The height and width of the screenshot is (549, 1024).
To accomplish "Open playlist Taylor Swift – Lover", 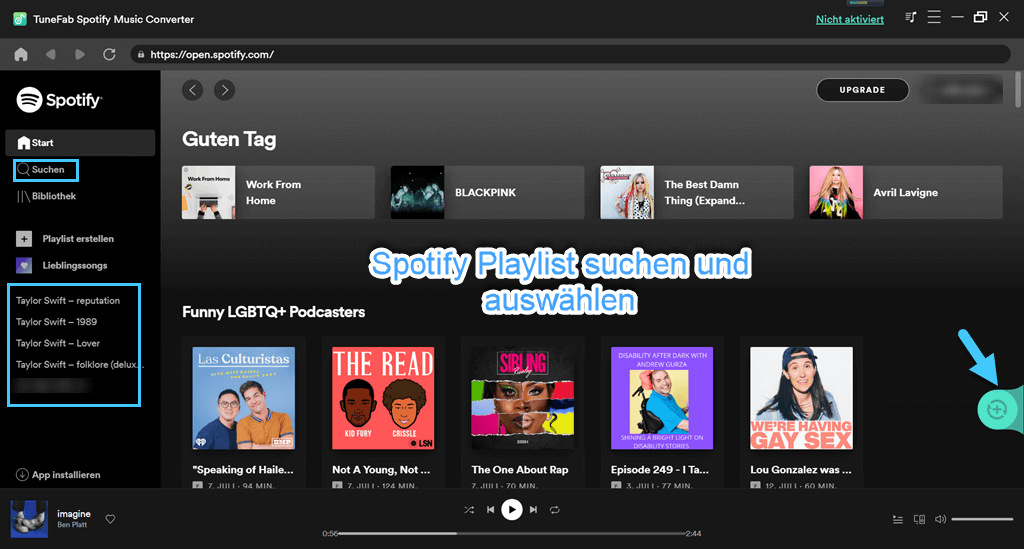I will click(57, 343).
